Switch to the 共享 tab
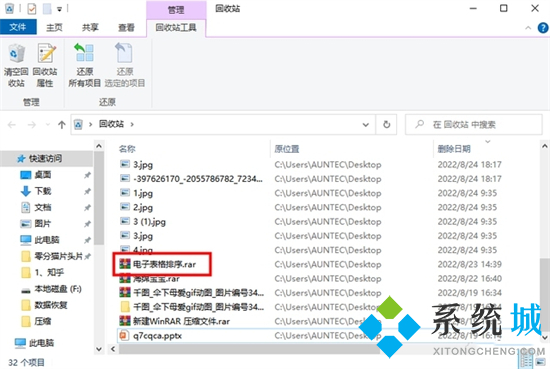Image resolution: width=550 pixels, height=369 pixels. [90, 27]
